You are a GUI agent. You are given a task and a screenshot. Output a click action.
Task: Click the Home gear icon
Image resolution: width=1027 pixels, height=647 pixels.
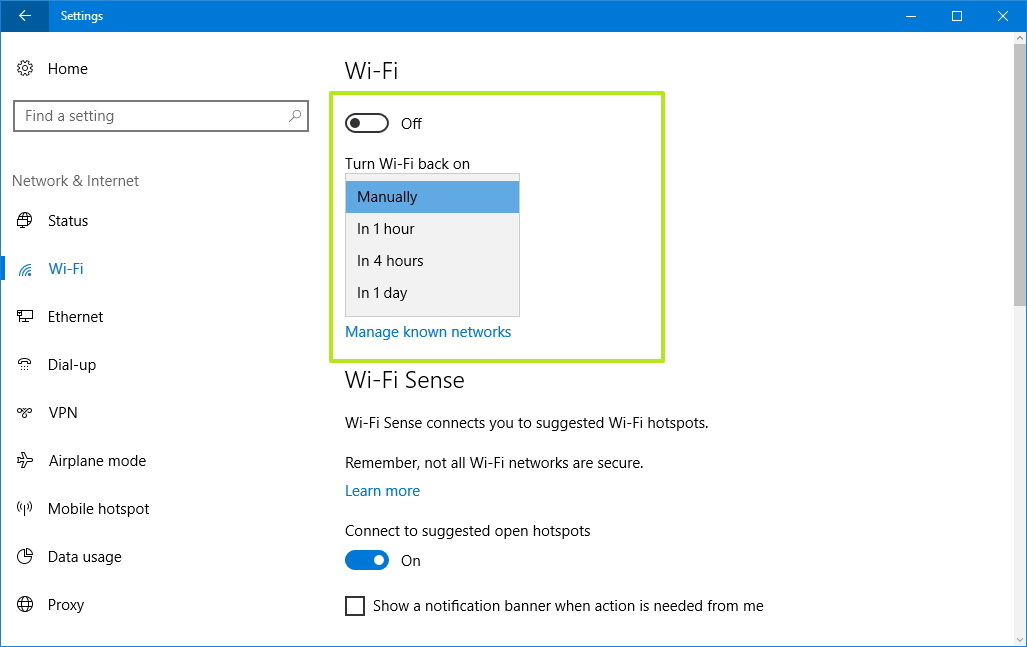point(25,68)
